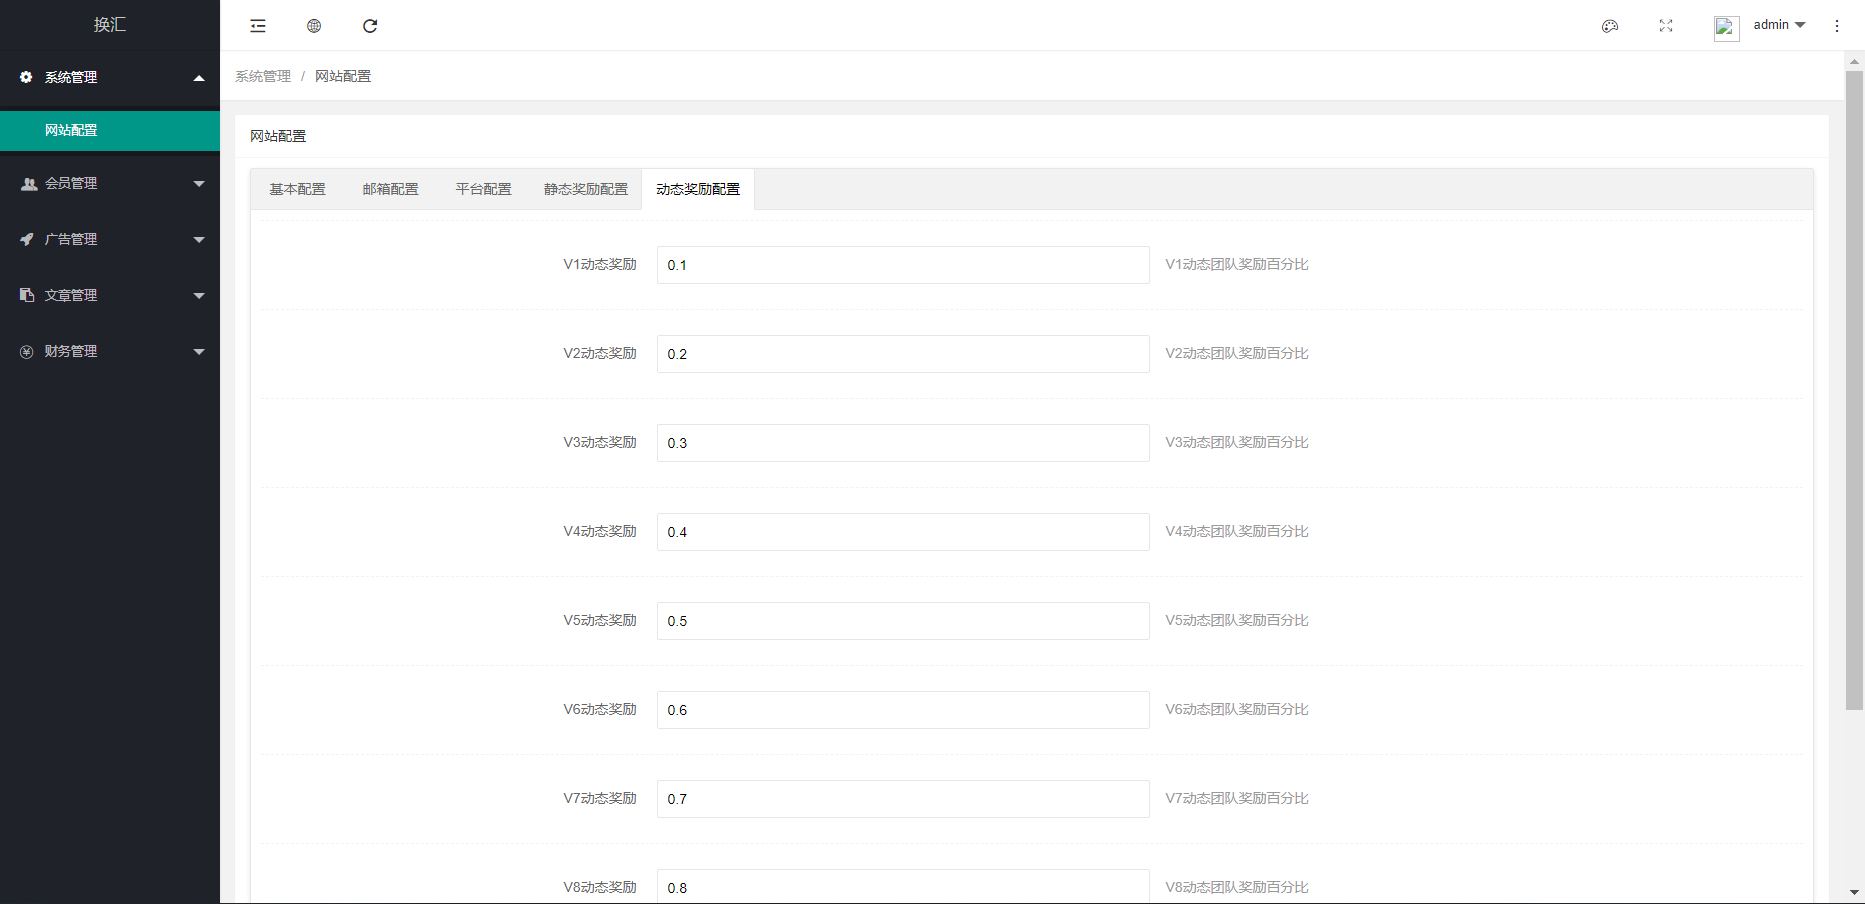This screenshot has height=904, width=1865.
Task: Click the 系统管理 breadcrumb link
Action: tap(263, 76)
